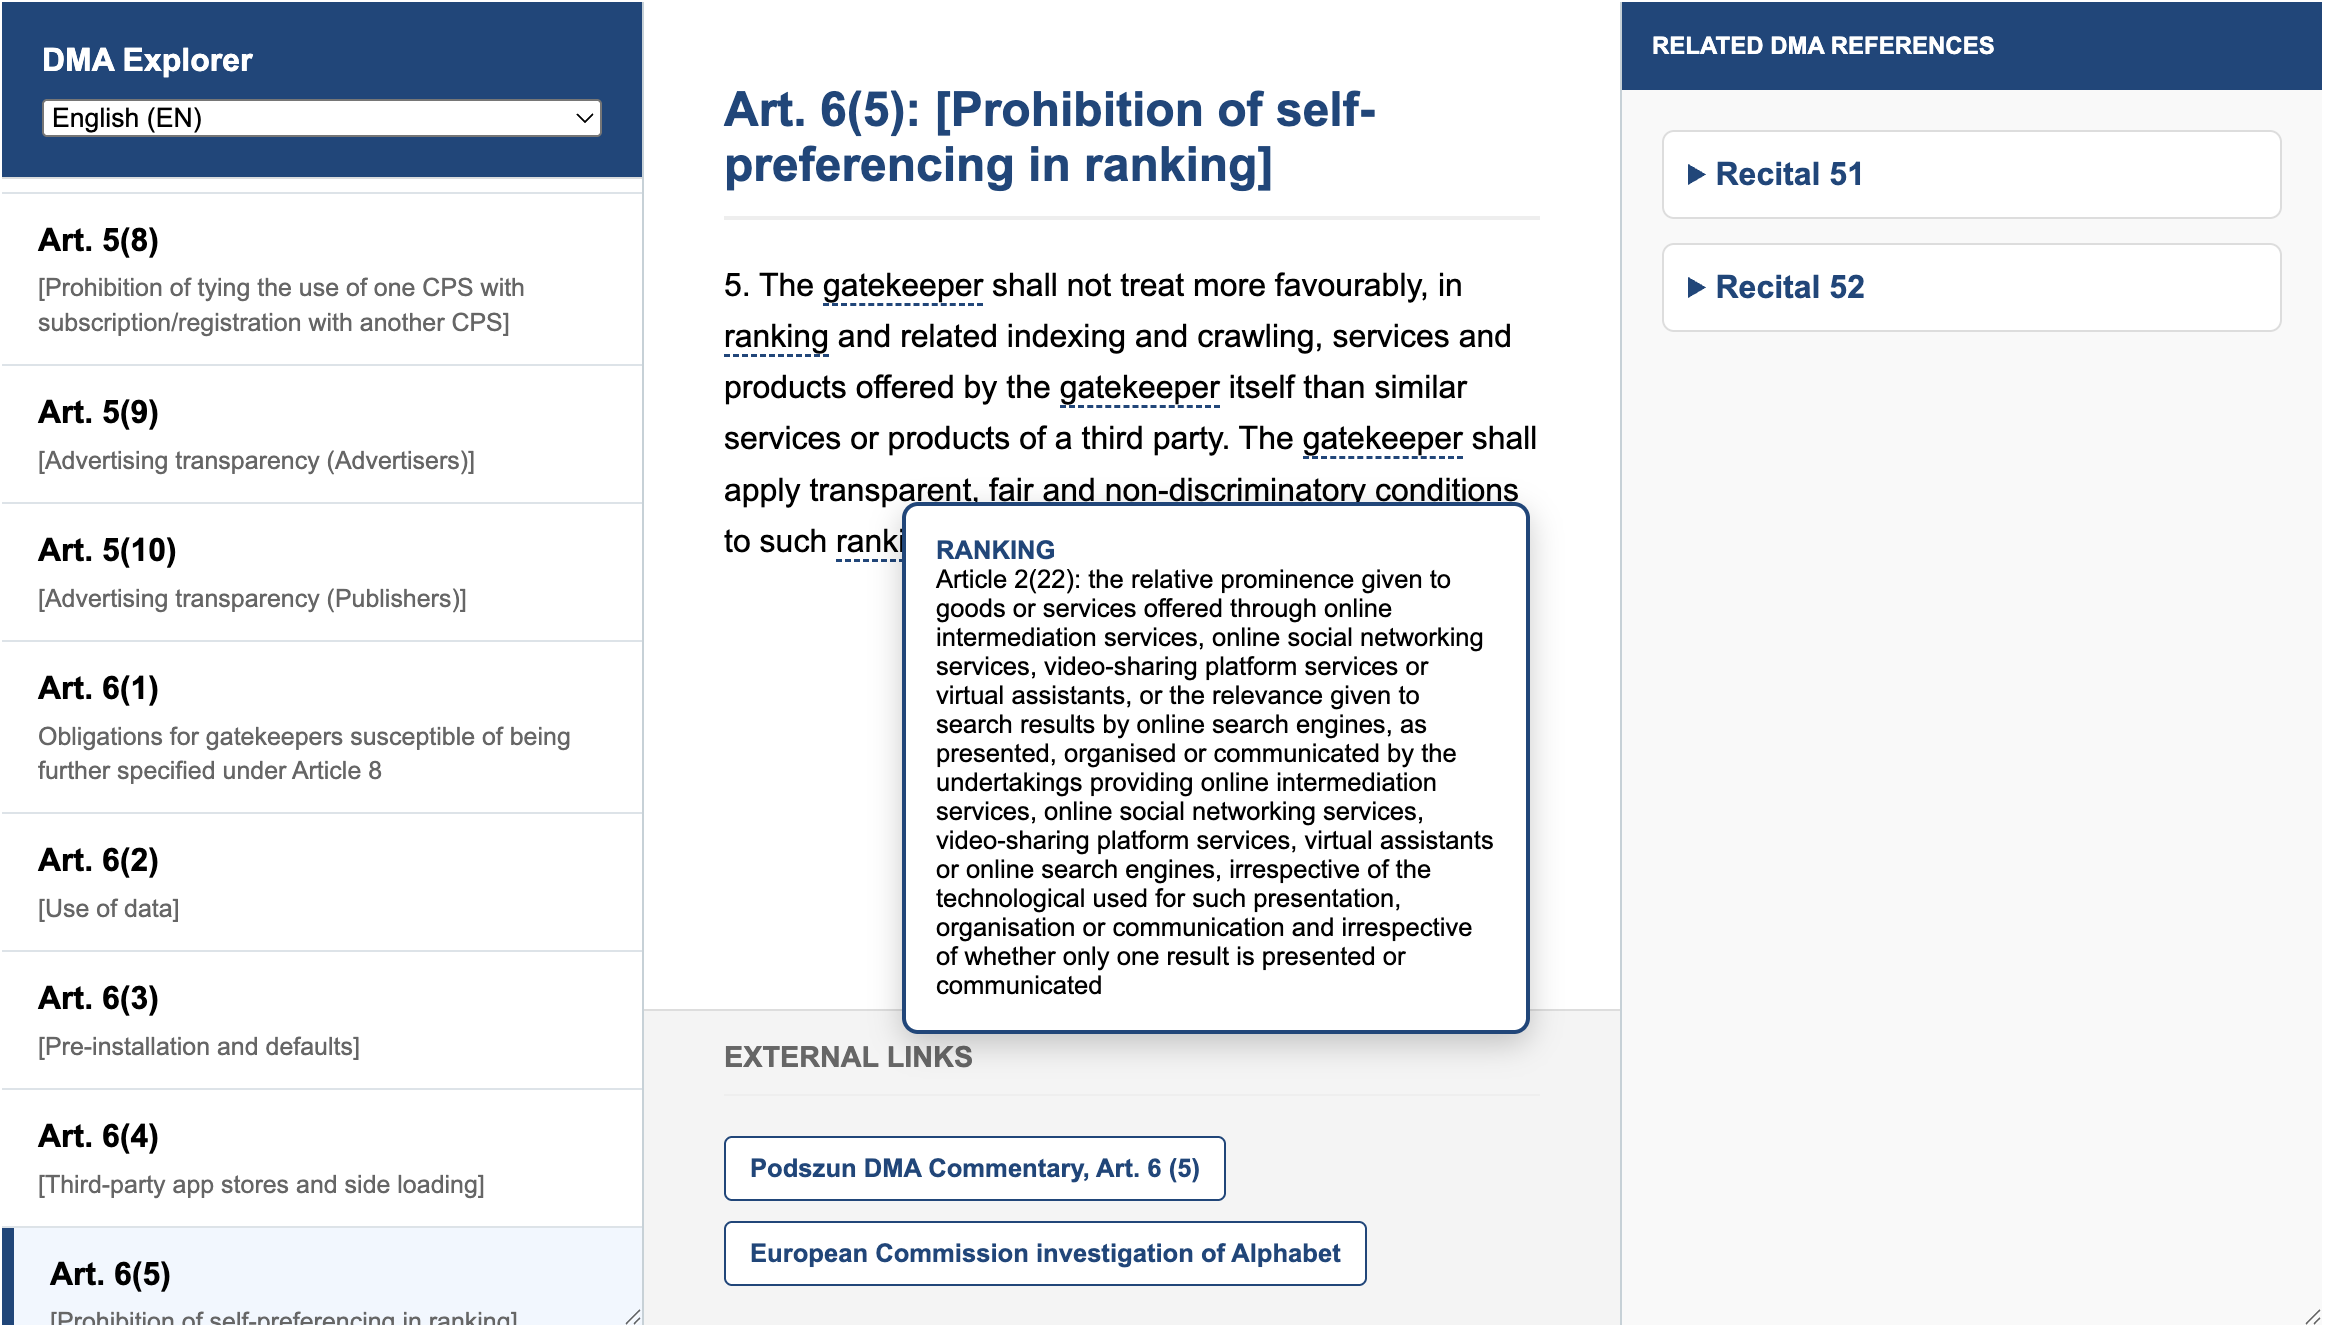
Task: Click the Recital 52 disclosure triangle
Action: [1696, 287]
